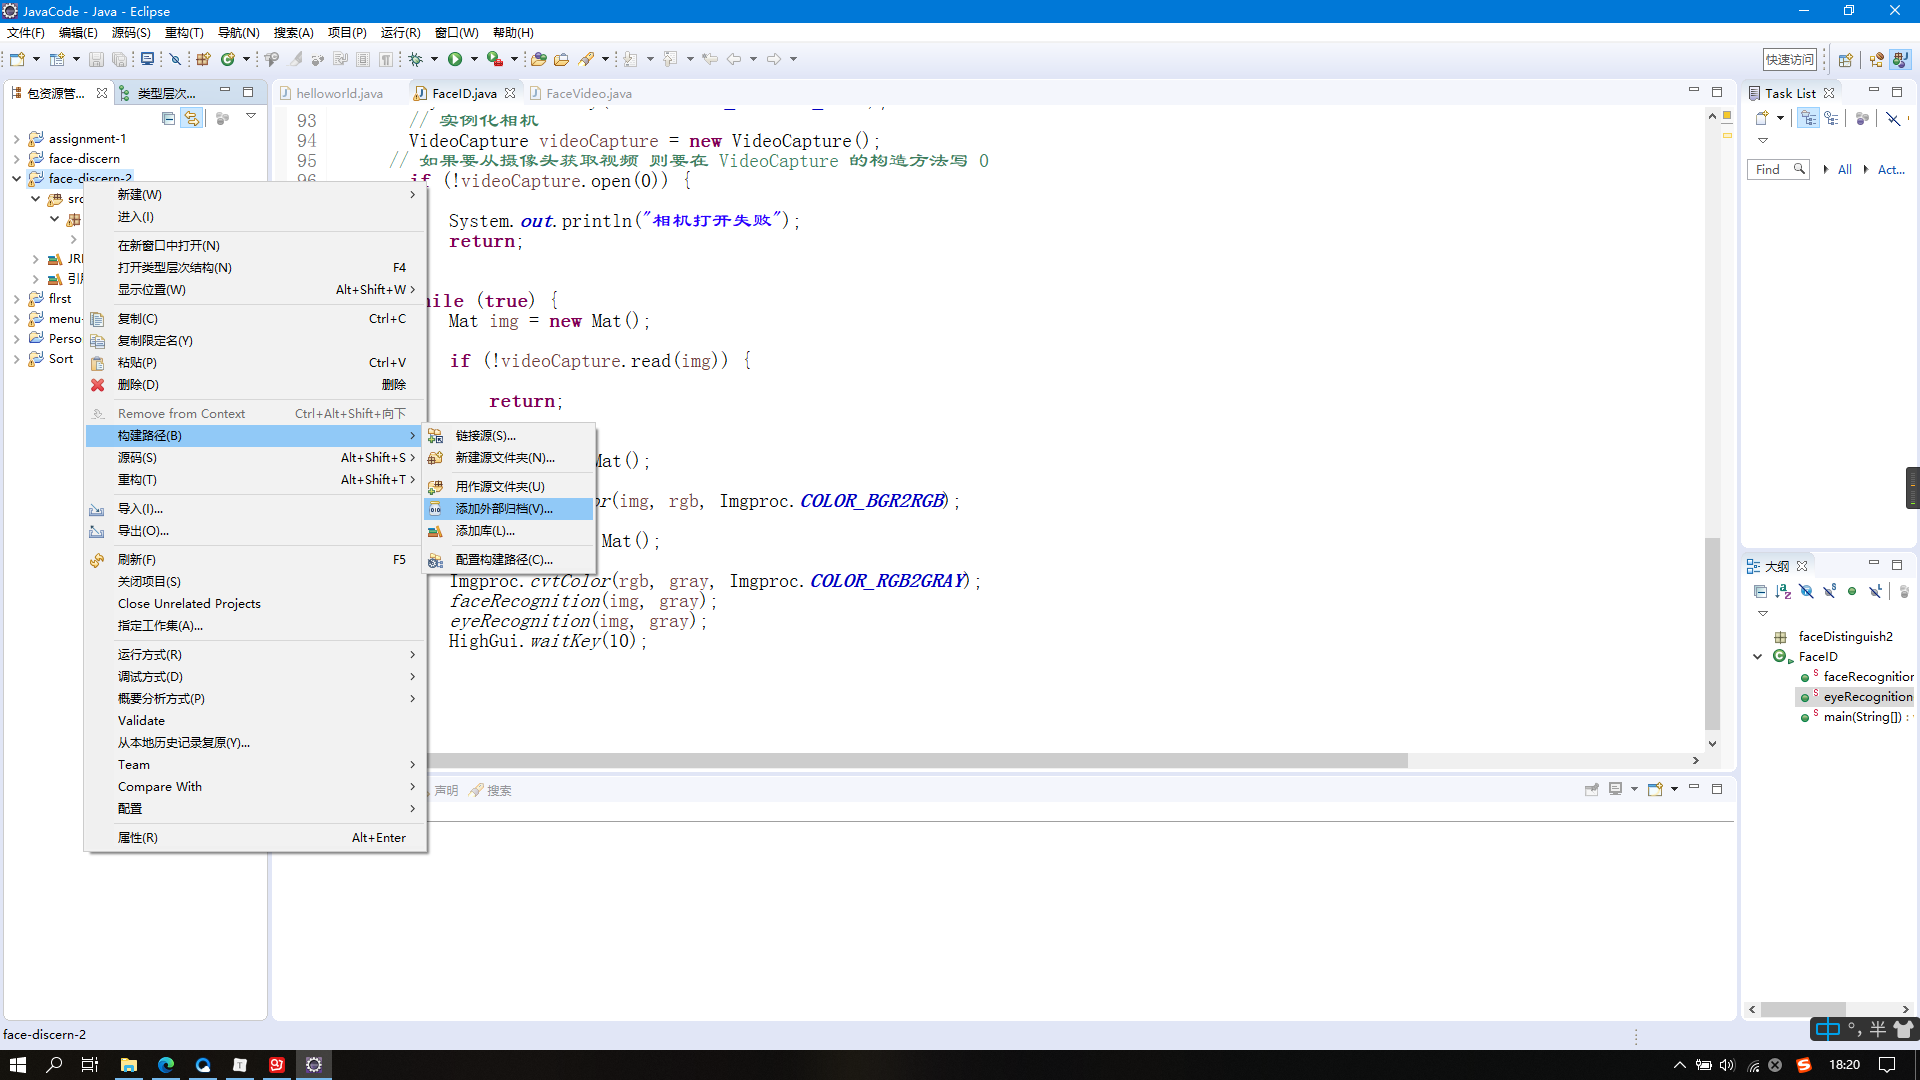1920x1080 pixels.
Task: Toggle Hide Static Members in Outline
Action: coord(1829,591)
